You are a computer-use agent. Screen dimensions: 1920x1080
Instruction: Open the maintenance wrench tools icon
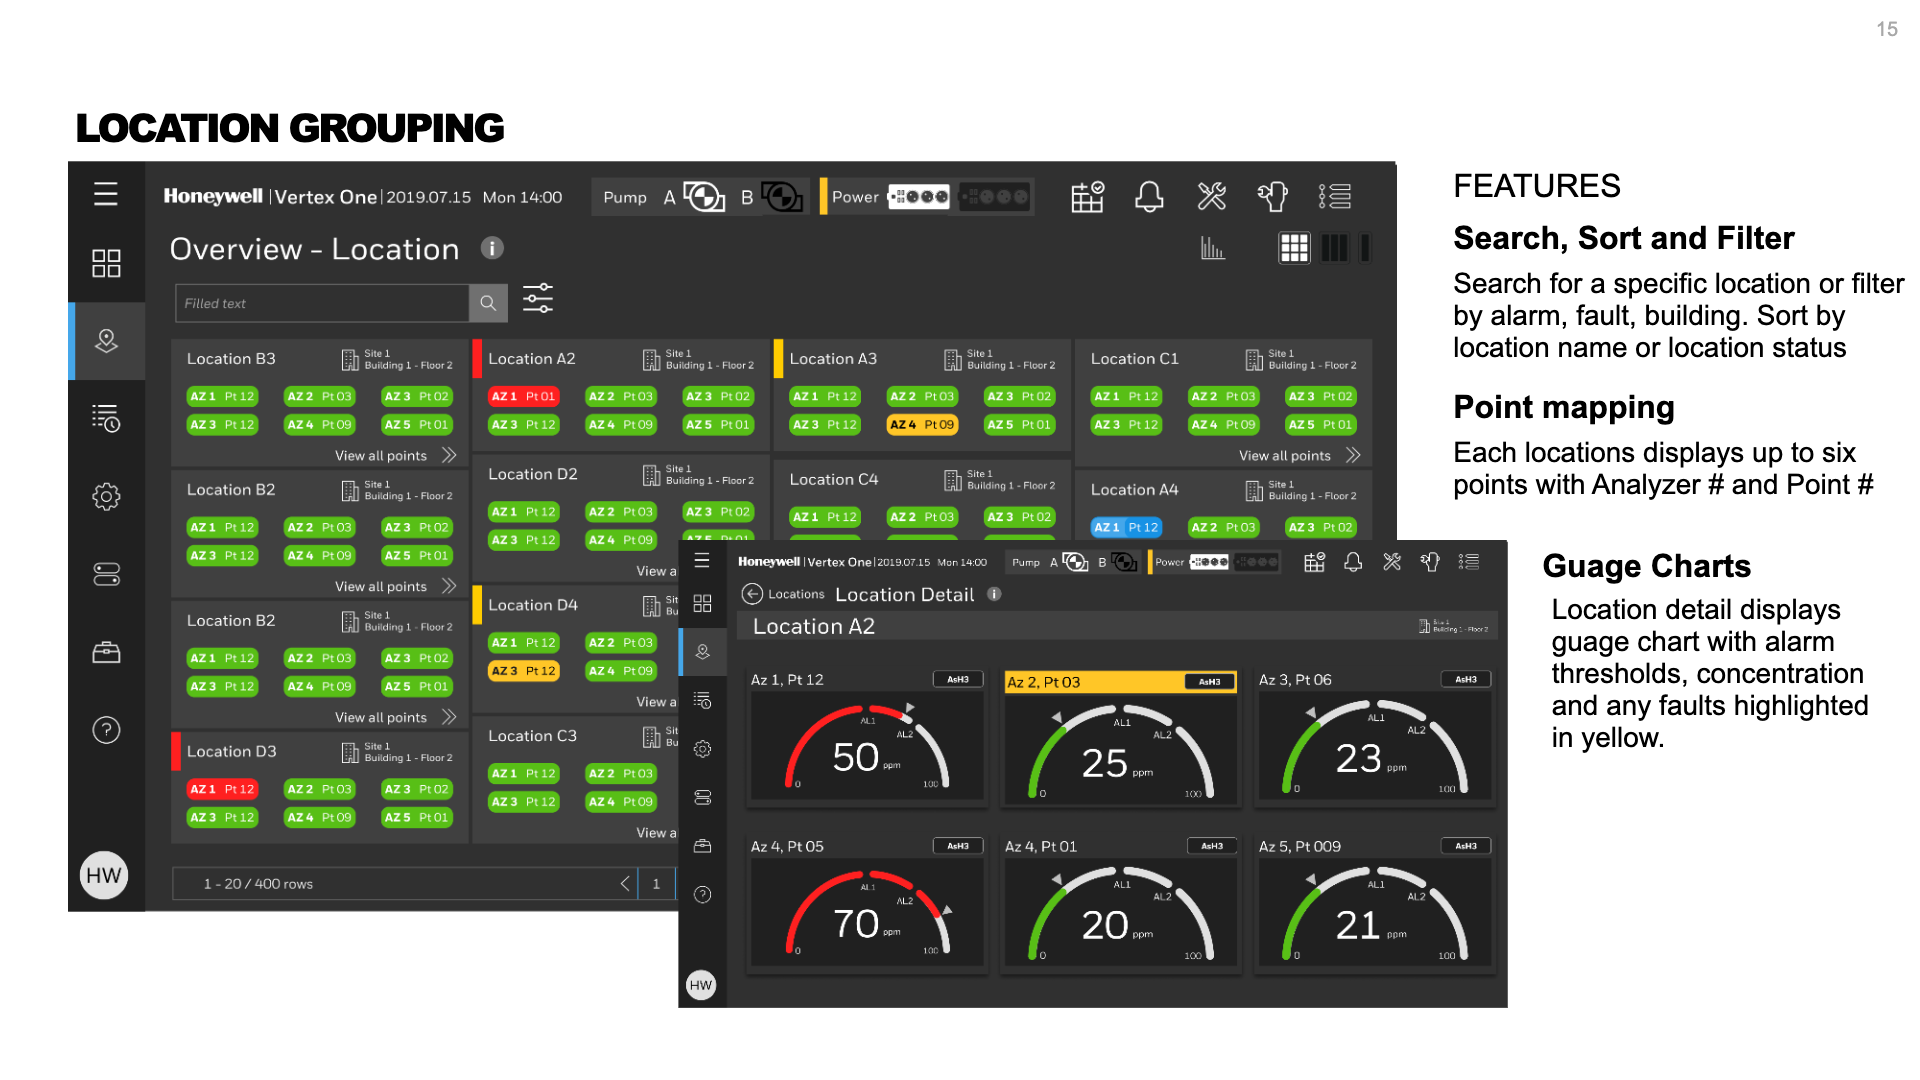coord(1211,197)
